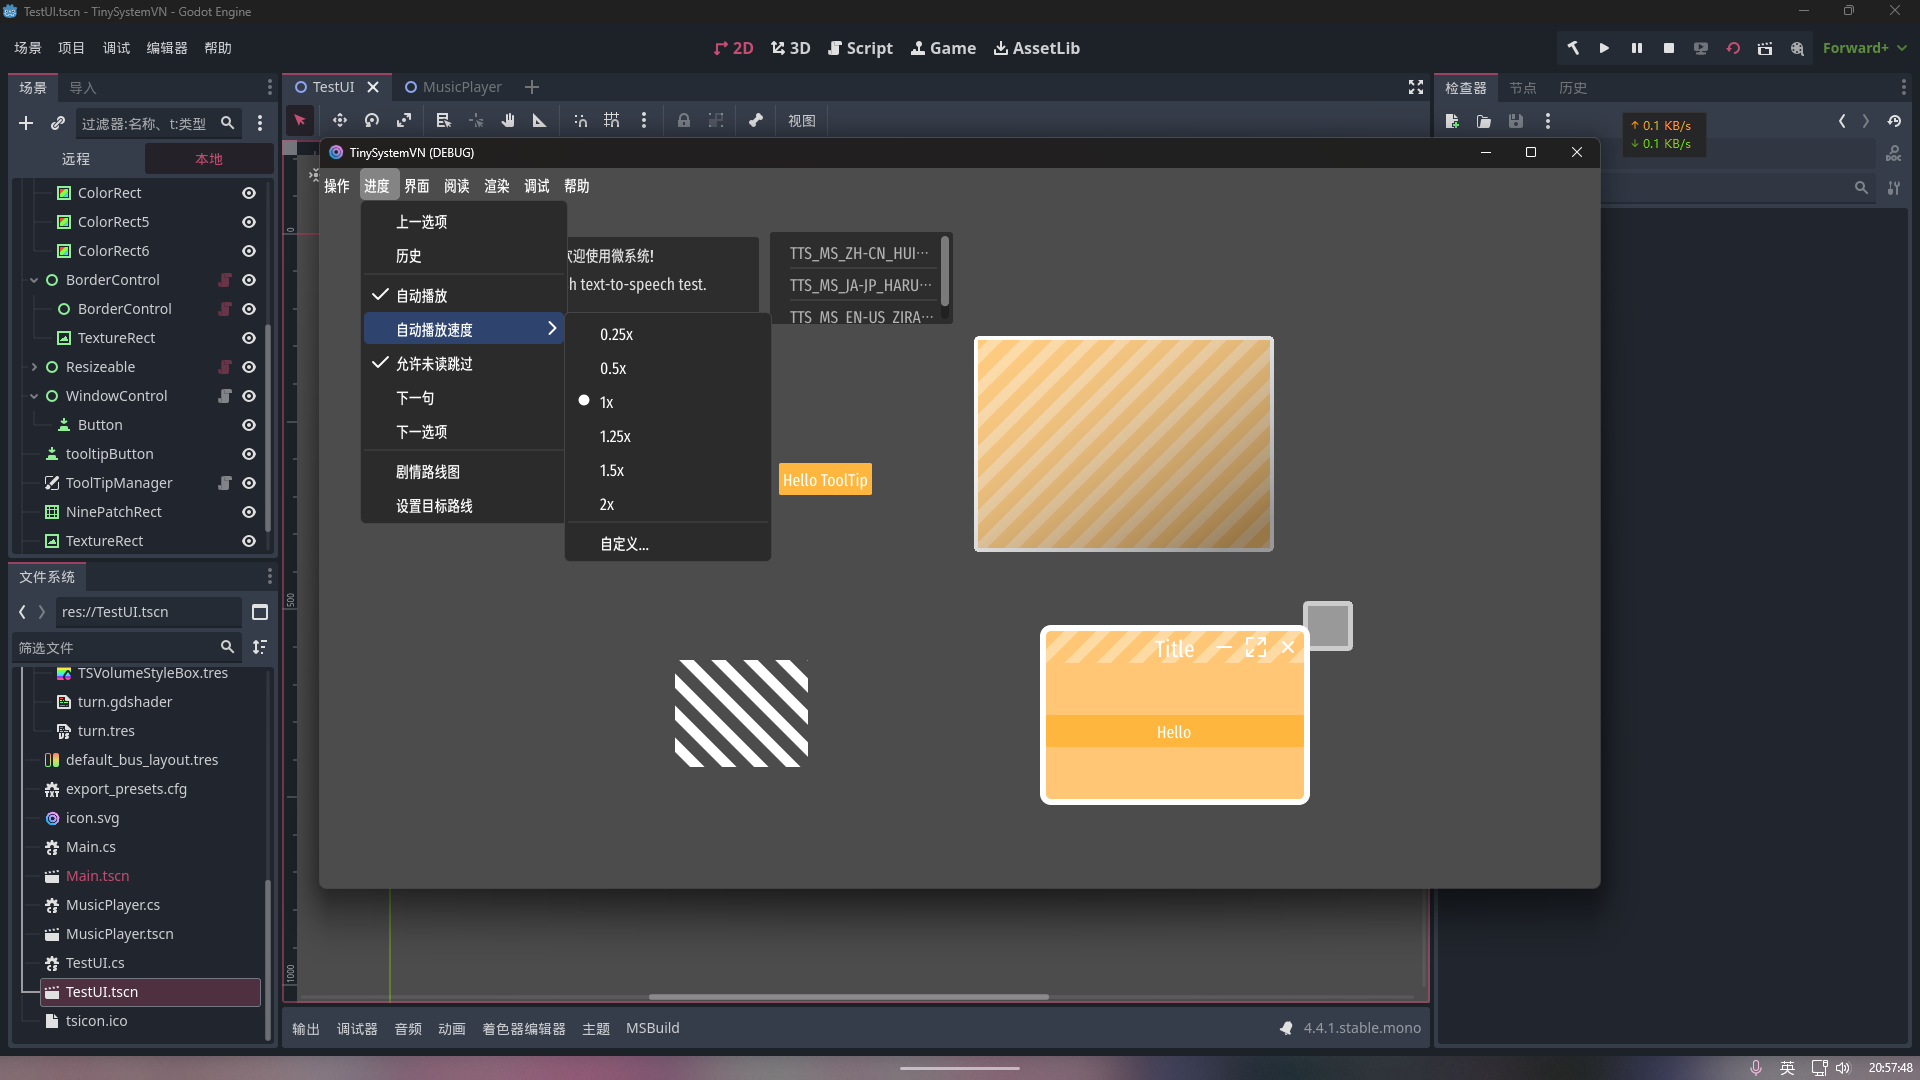Select the 1x speed radio option
Screen dimensions: 1920x1080
point(606,402)
